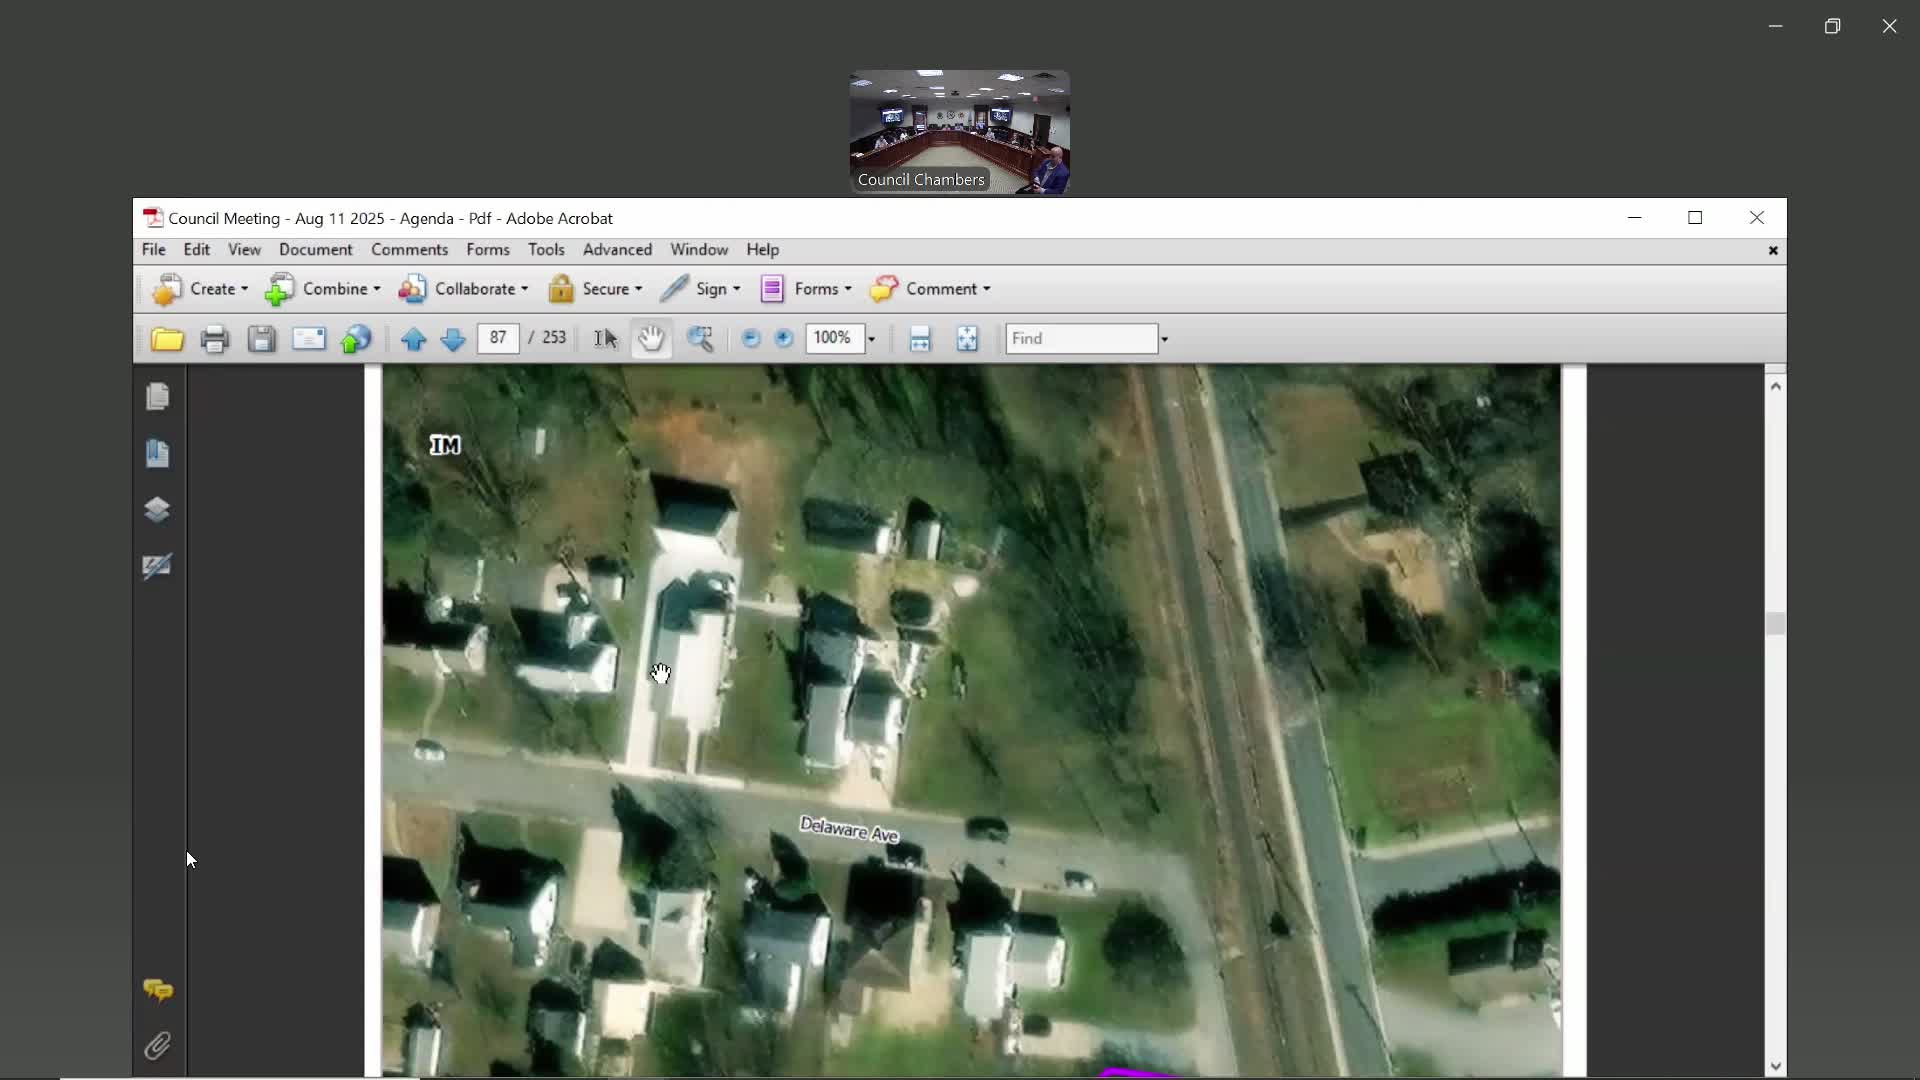Toggle the text Select tool
This screenshot has height=1080, width=1920.
point(605,340)
